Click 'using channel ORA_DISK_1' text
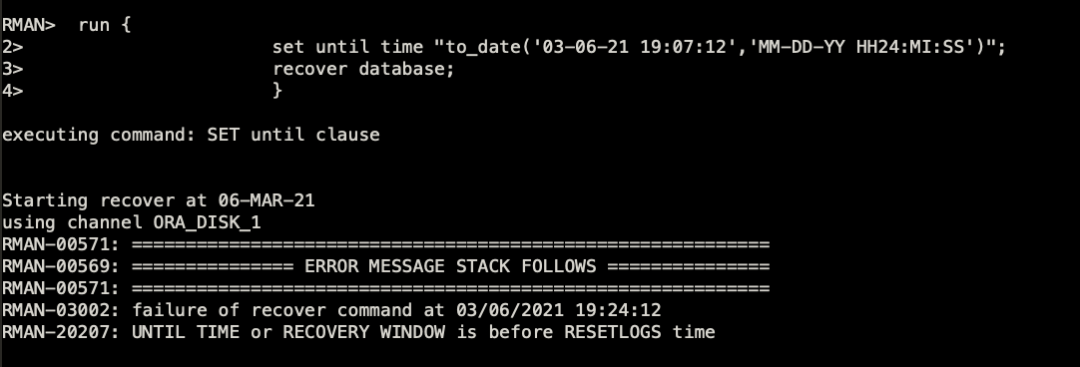The height and width of the screenshot is (367, 1080). point(132,222)
